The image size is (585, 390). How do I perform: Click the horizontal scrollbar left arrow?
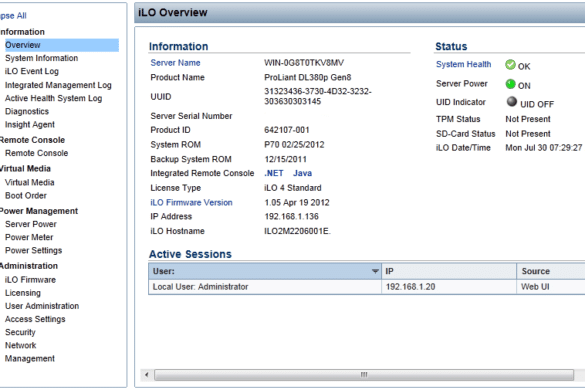click(147, 375)
